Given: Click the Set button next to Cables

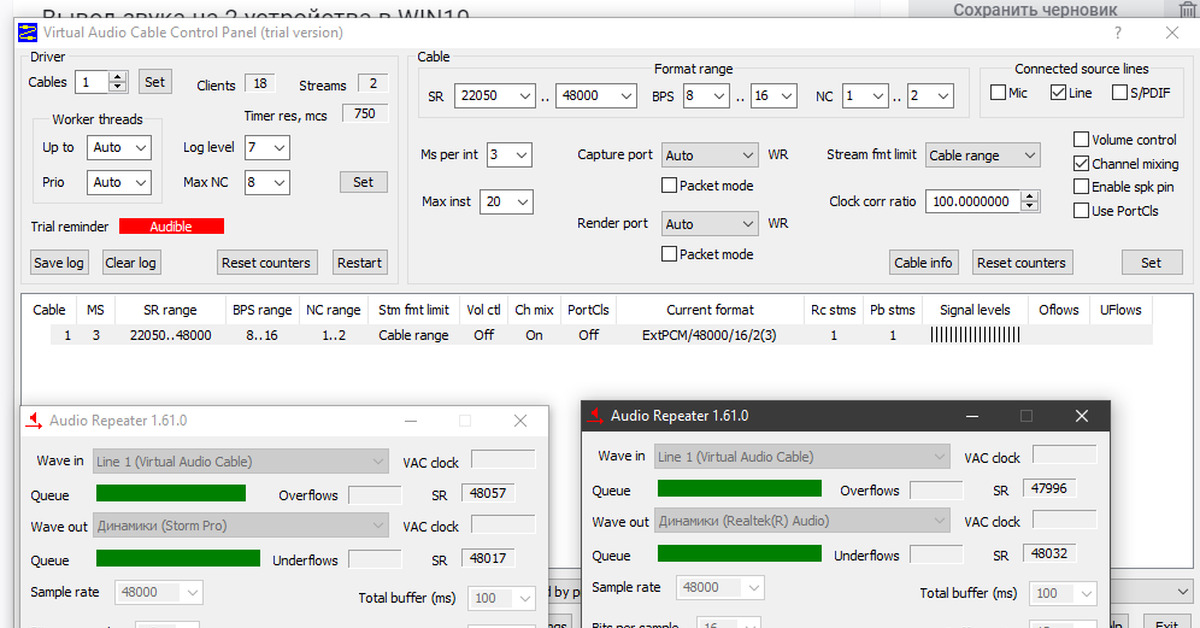Looking at the screenshot, I should [x=155, y=82].
